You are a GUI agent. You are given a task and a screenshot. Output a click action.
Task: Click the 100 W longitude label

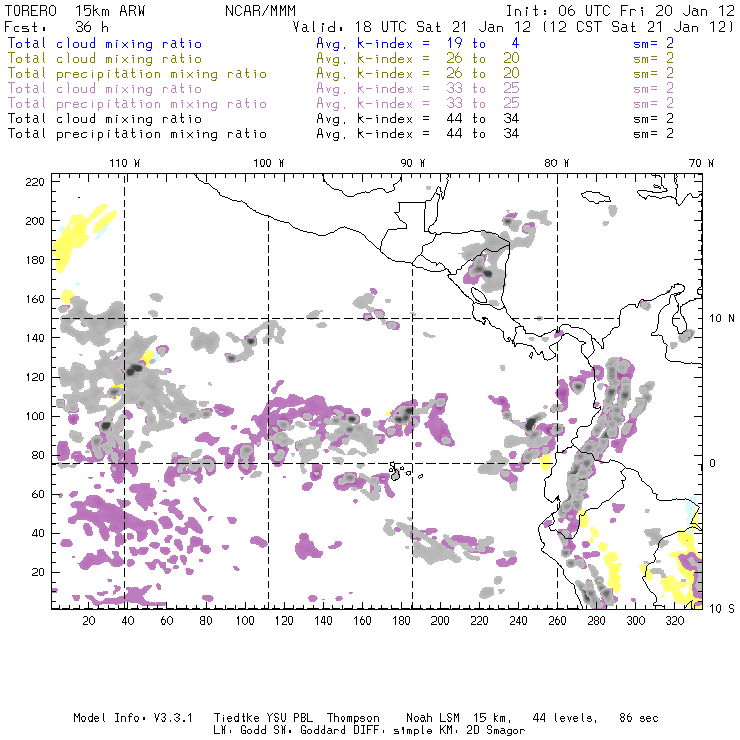(269, 163)
